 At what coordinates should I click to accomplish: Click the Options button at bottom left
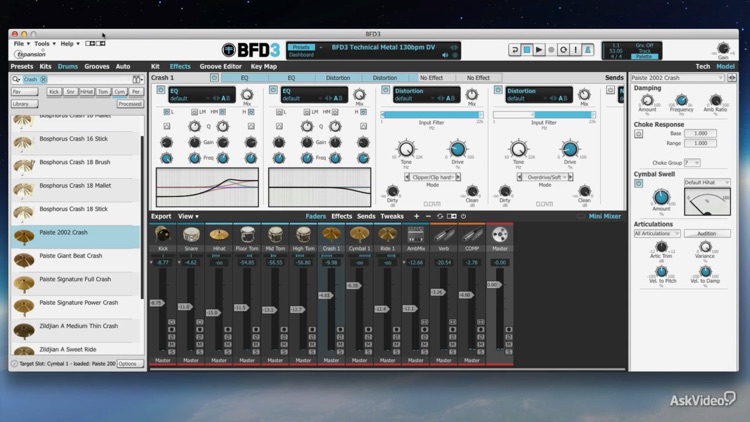[x=129, y=364]
